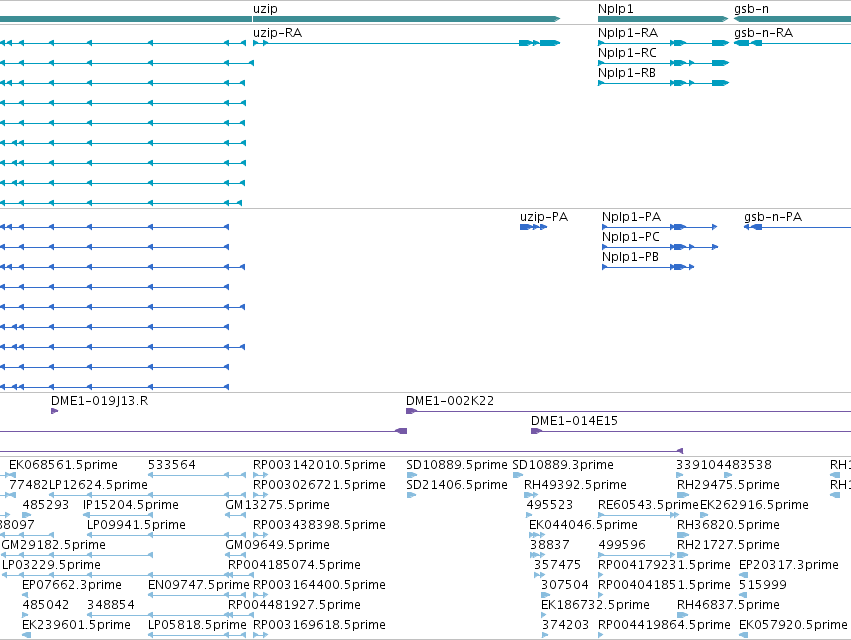Select the Nplp1-RC transcript label
This screenshot has height=640, width=851.
pyautogui.click(x=627, y=53)
